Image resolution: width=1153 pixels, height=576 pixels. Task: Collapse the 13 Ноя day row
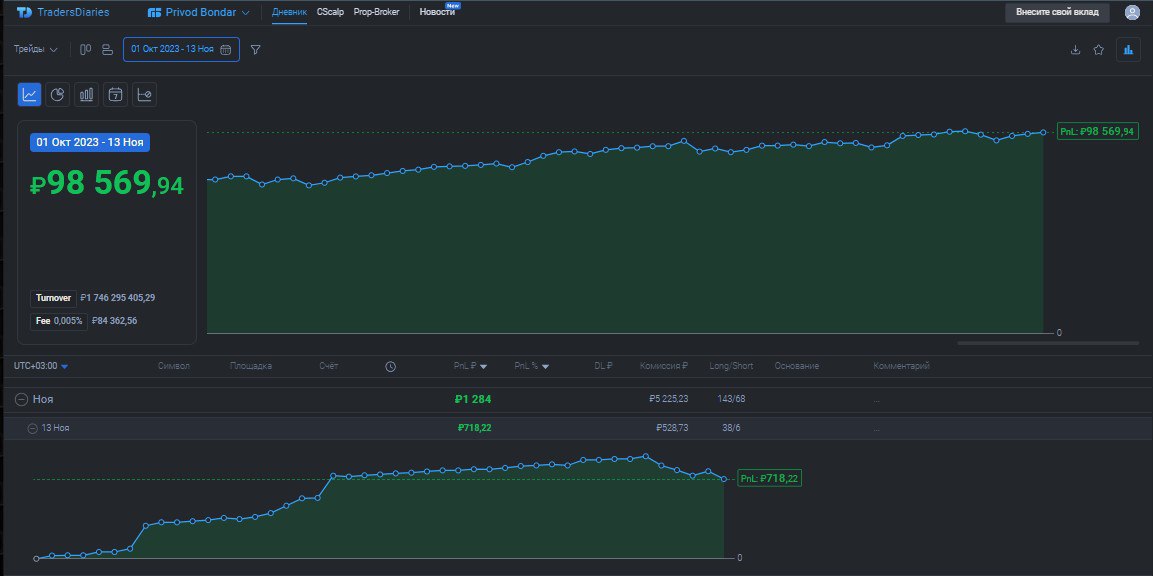click(x=33, y=427)
